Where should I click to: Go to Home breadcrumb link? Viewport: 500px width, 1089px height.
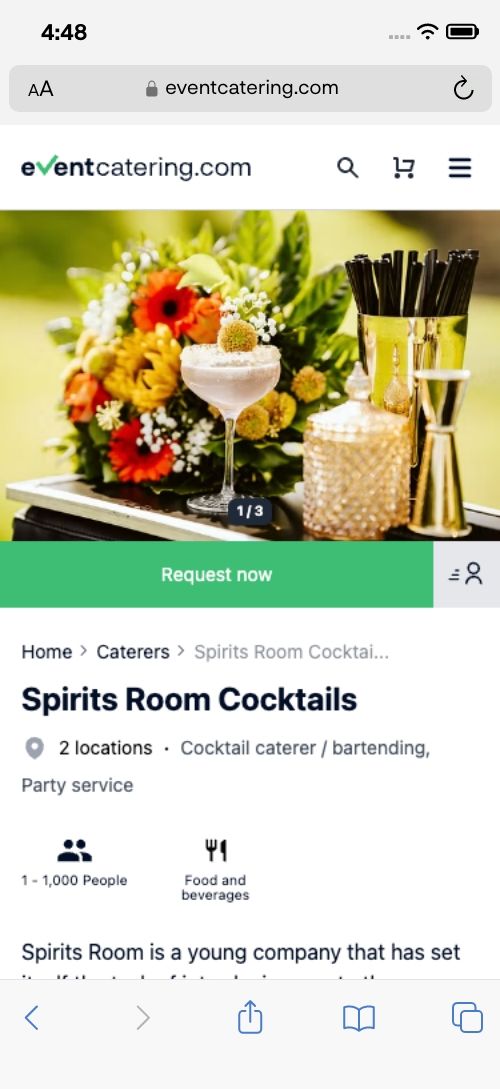click(x=47, y=651)
